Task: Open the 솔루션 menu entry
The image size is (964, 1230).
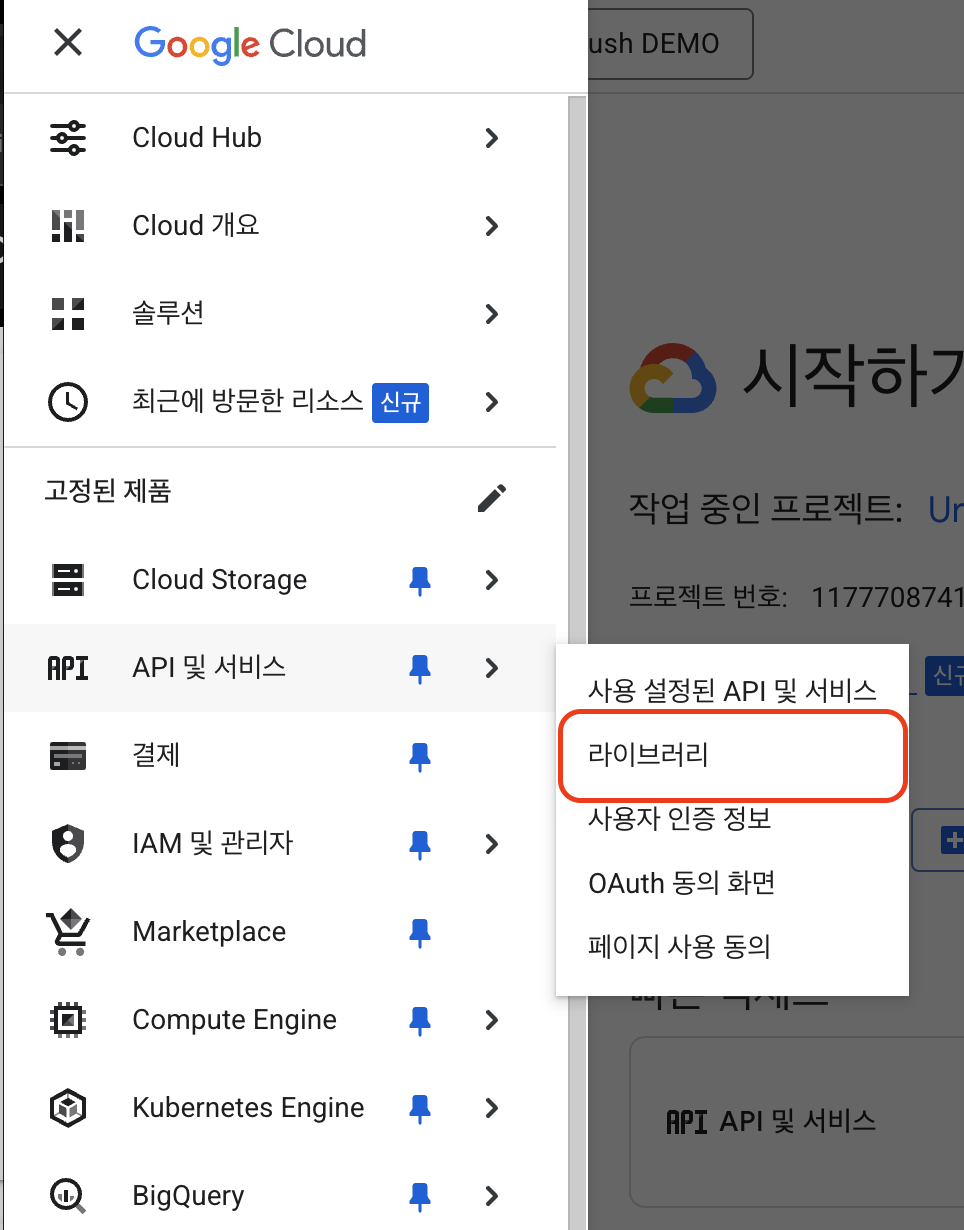Action: click(x=280, y=314)
